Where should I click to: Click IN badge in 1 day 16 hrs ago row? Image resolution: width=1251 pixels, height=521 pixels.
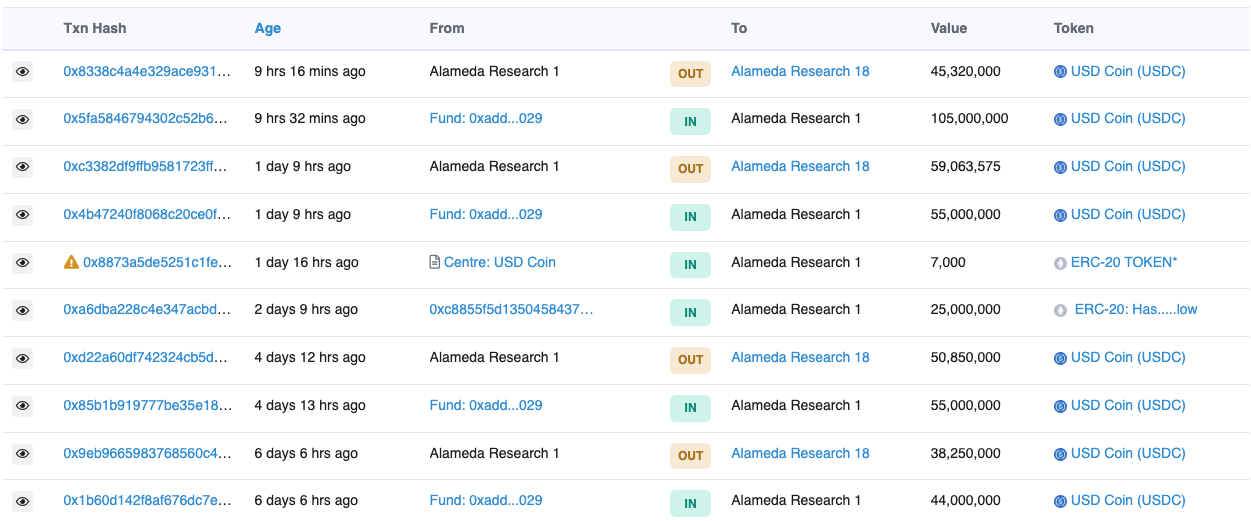click(690, 265)
